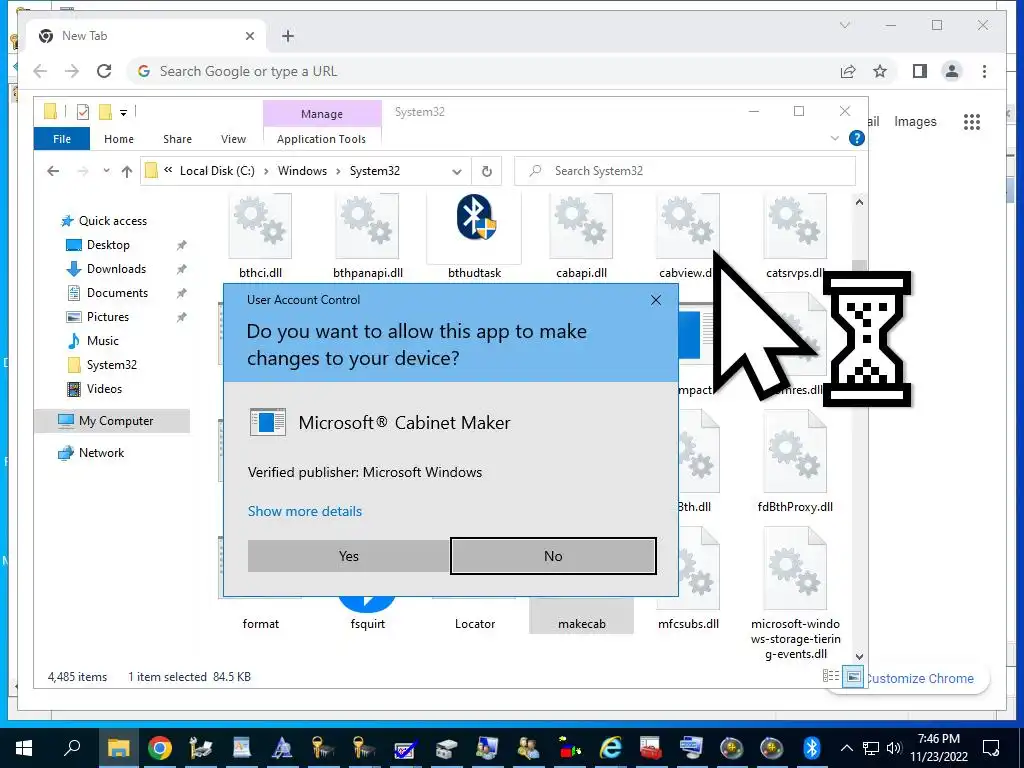This screenshot has width=1024, height=768.
Task: Open Windows Start menu
Action: 24,748
